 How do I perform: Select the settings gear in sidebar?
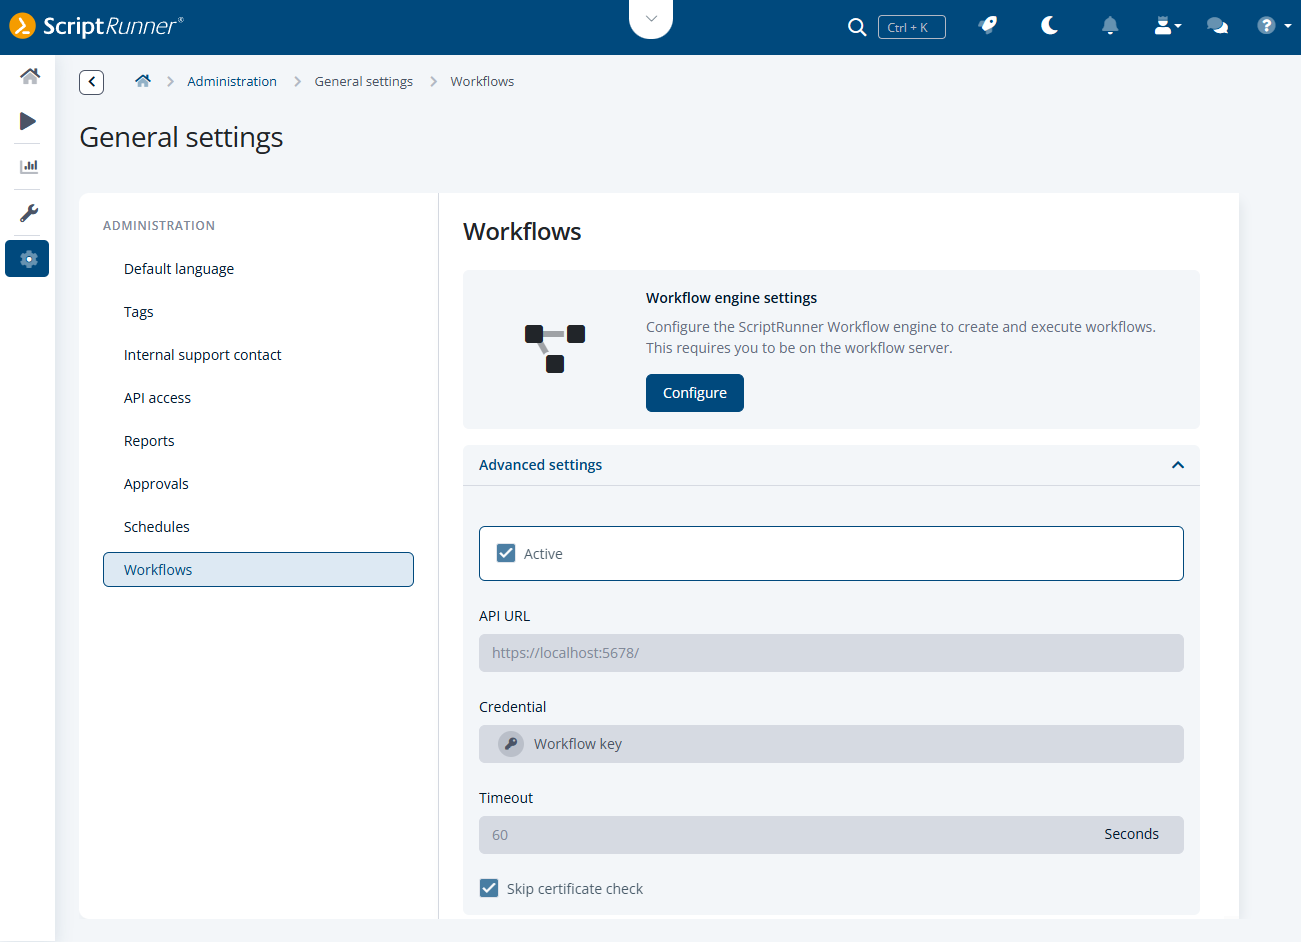pos(27,259)
